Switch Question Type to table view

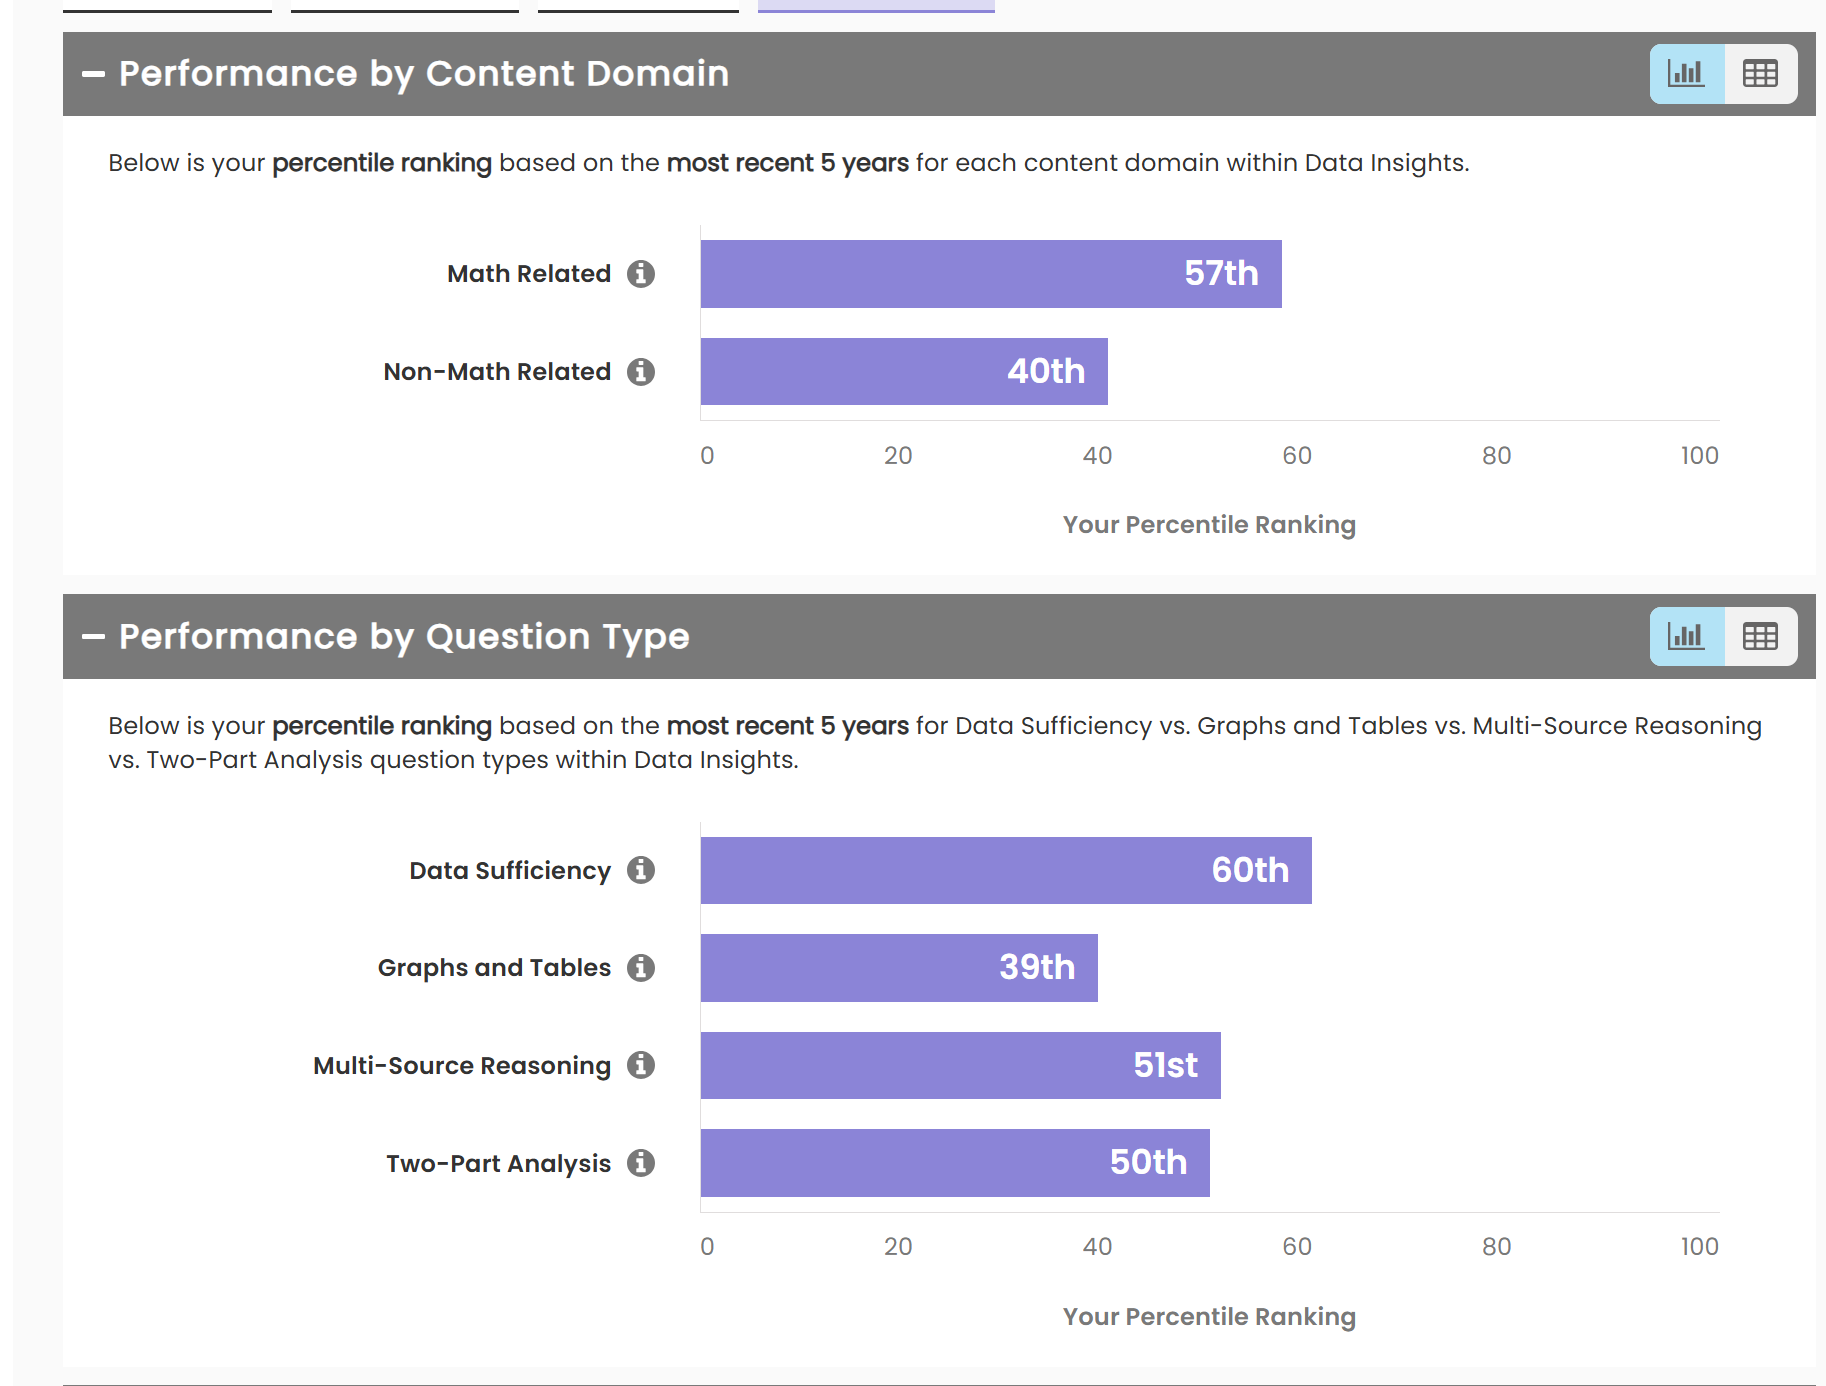(x=1760, y=637)
